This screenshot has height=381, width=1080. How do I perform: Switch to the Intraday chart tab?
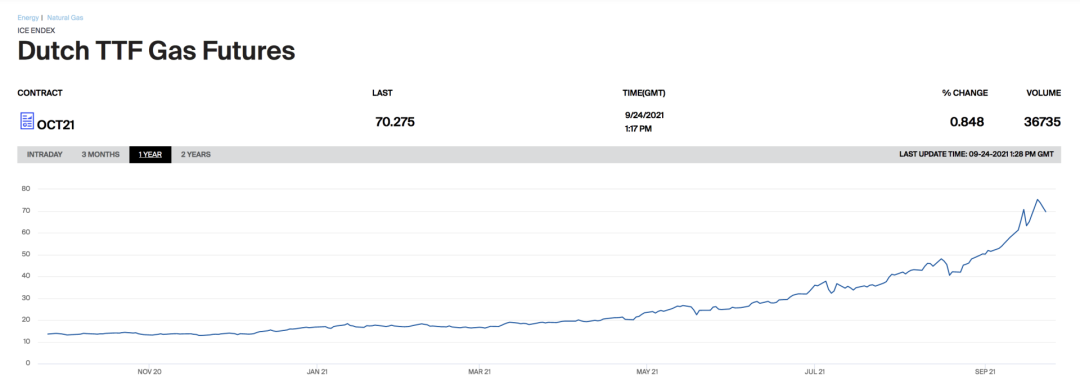(x=45, y=154)
